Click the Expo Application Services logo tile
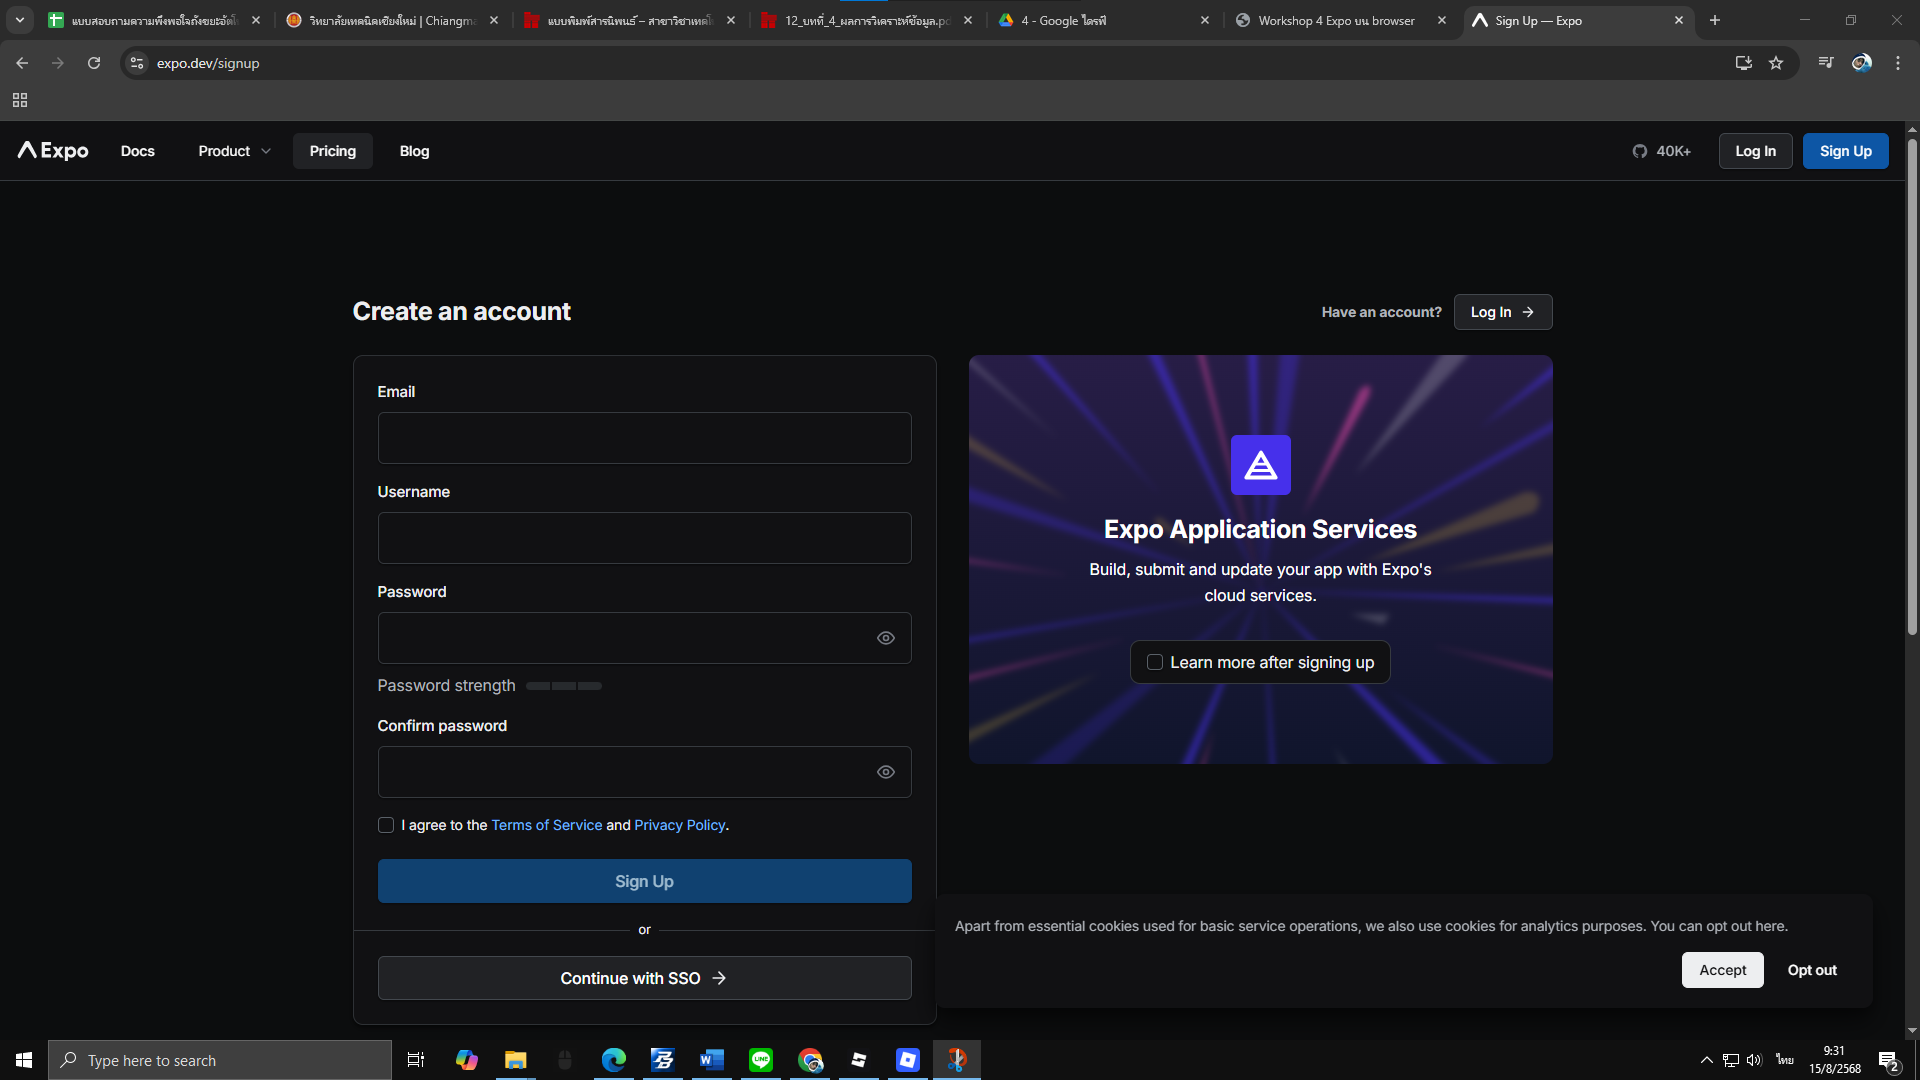The height and width of the screenshot is (1080, 1920). click(x=1260, y=465)
